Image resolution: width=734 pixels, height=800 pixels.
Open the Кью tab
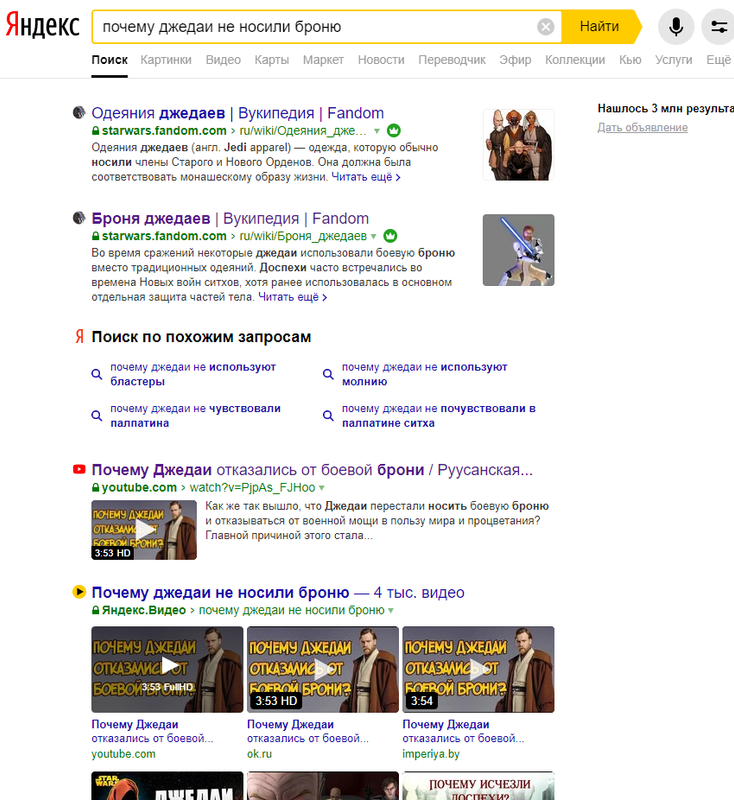(630, 60)
